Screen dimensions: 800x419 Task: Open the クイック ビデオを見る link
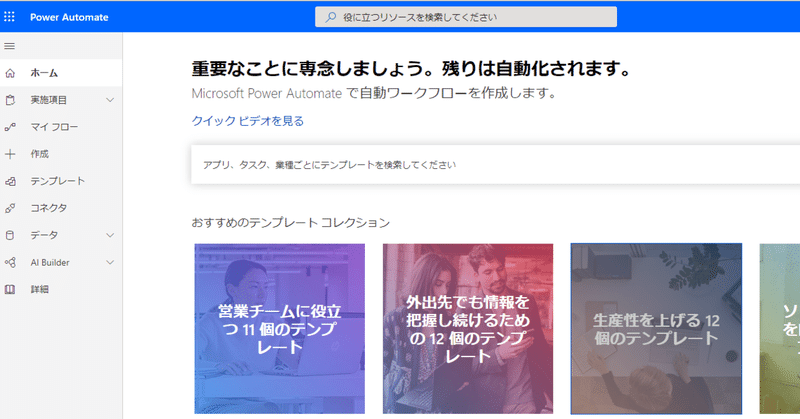click(x=247, y=121)
